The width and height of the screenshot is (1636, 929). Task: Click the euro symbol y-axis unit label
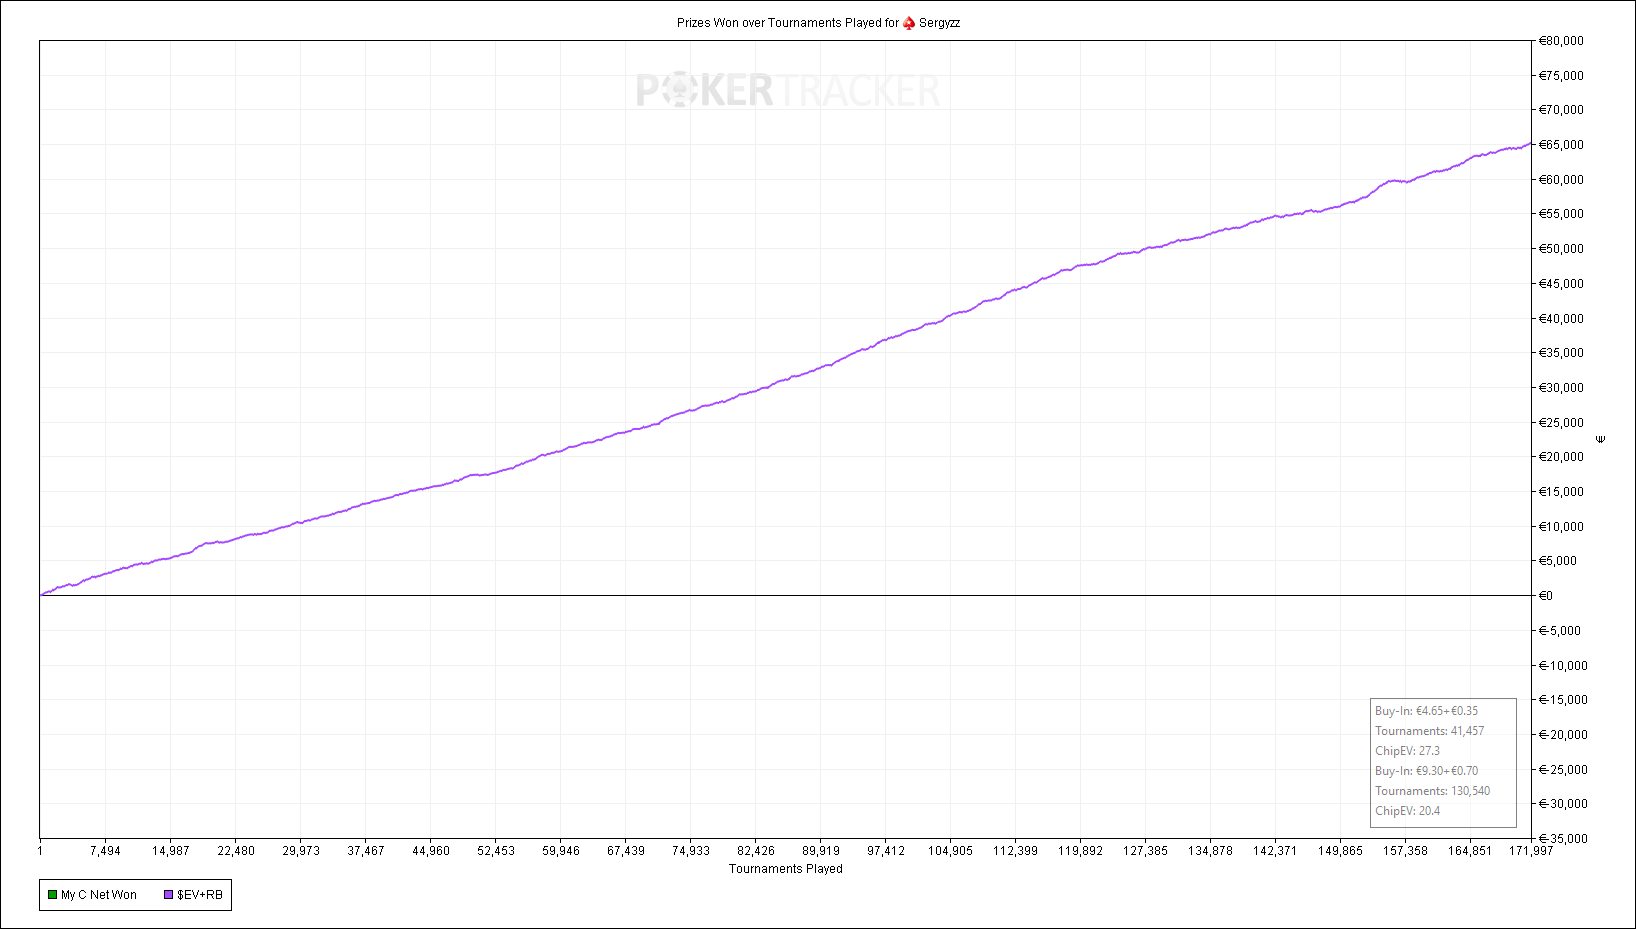(x=1601, y=439)
